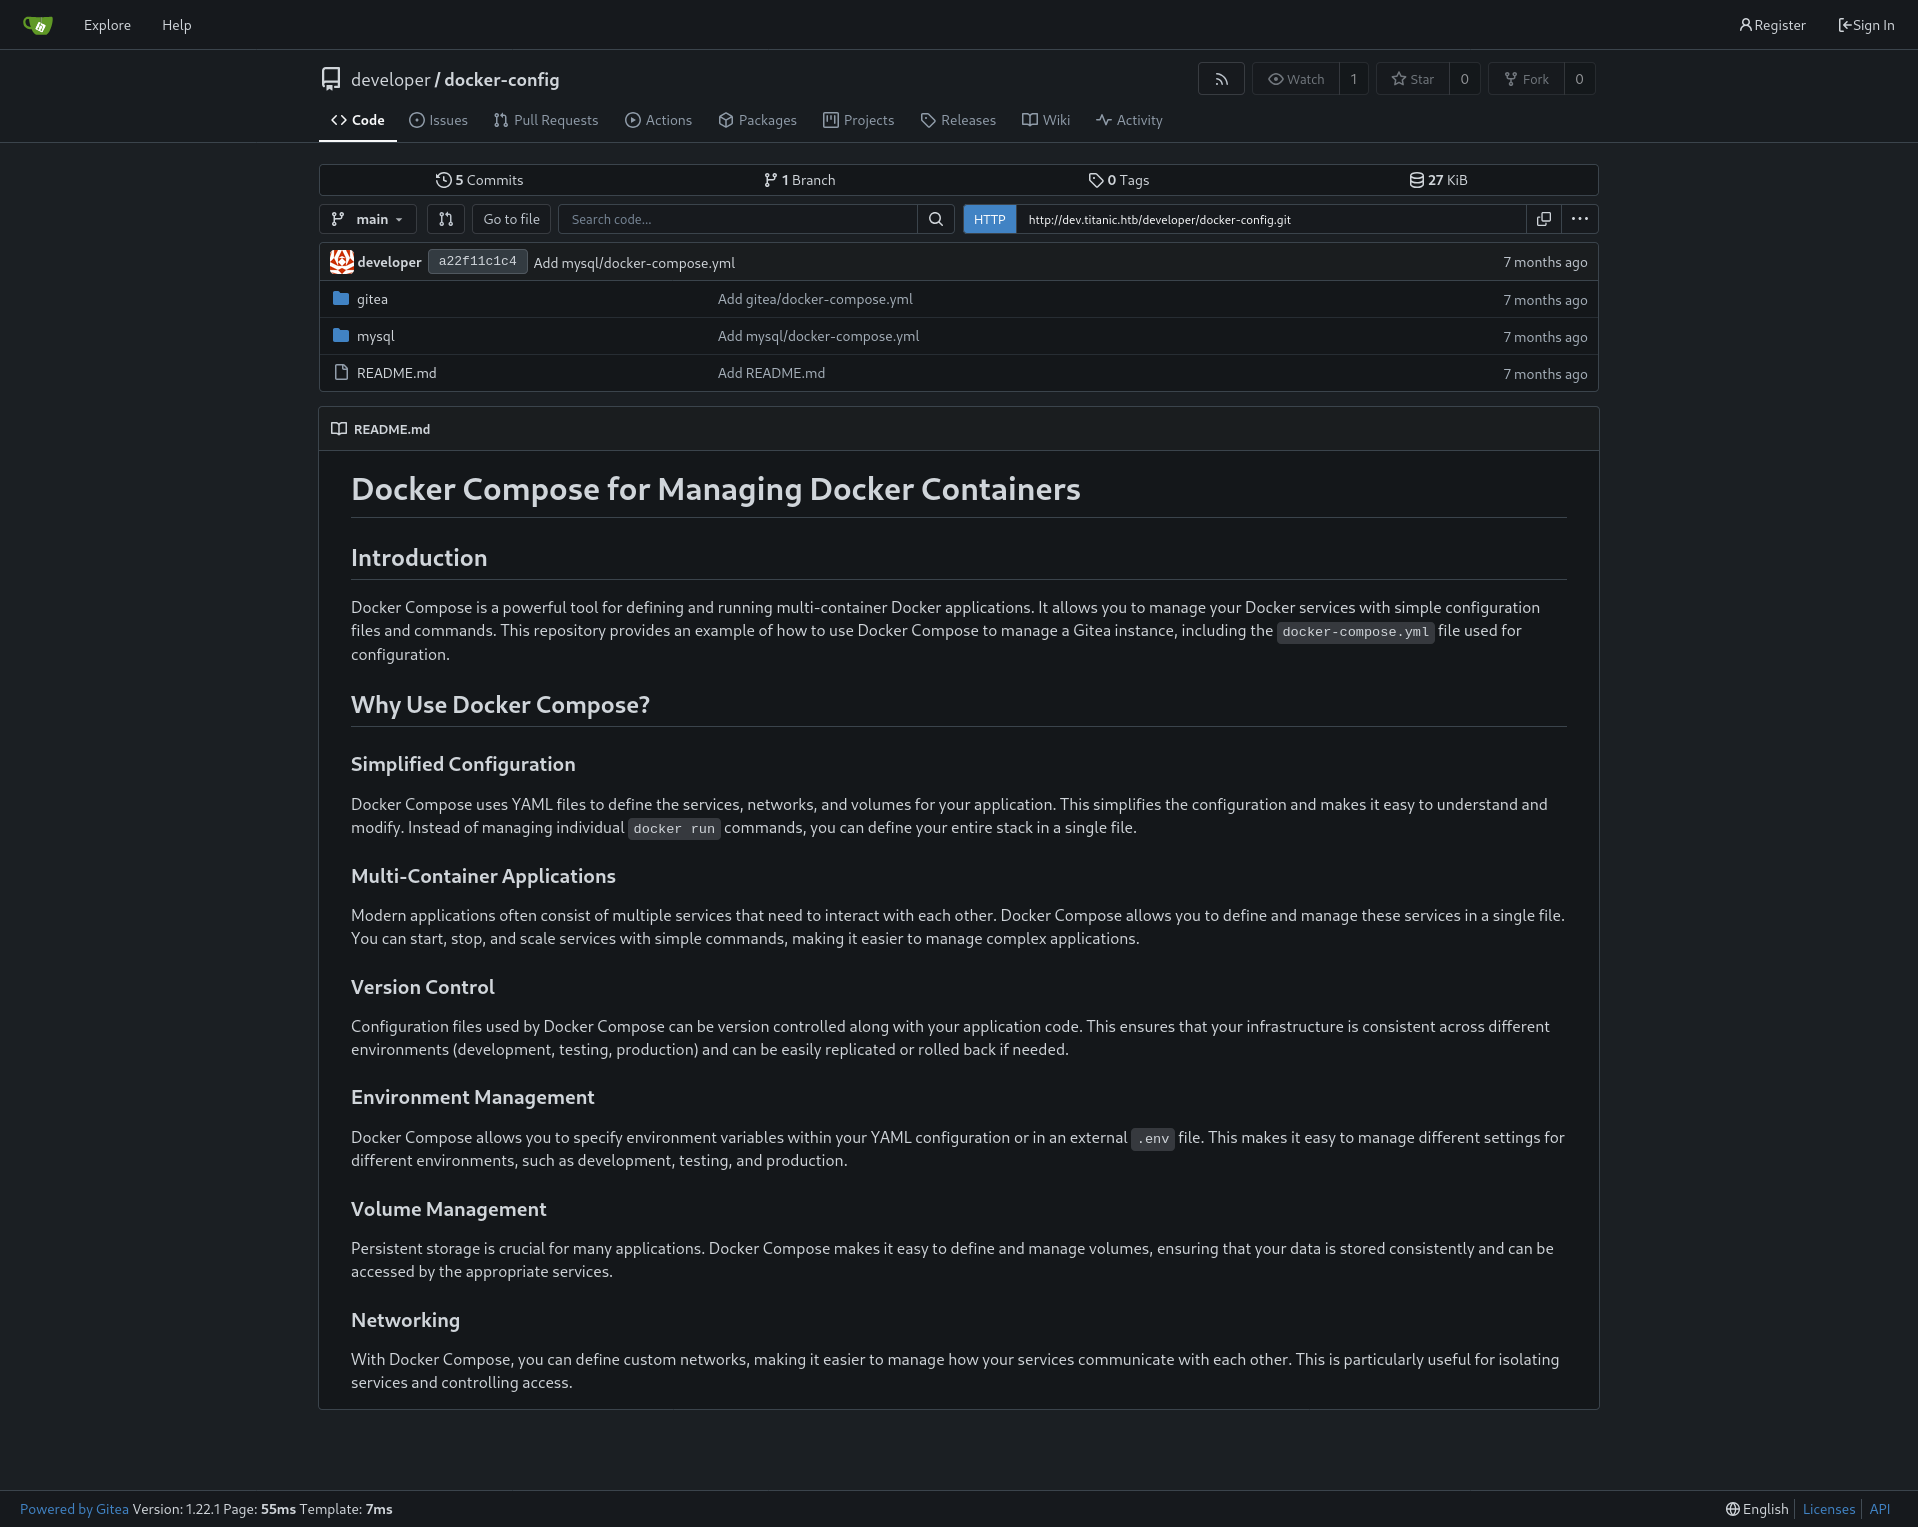Open the English language selector
The image size is (1918, 1527).
pos(1757,1509)
